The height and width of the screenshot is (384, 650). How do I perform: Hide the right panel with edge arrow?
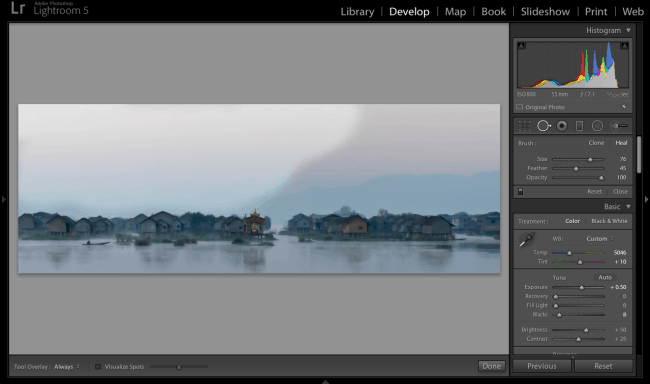pyautogui.click(x=646, y=199)
